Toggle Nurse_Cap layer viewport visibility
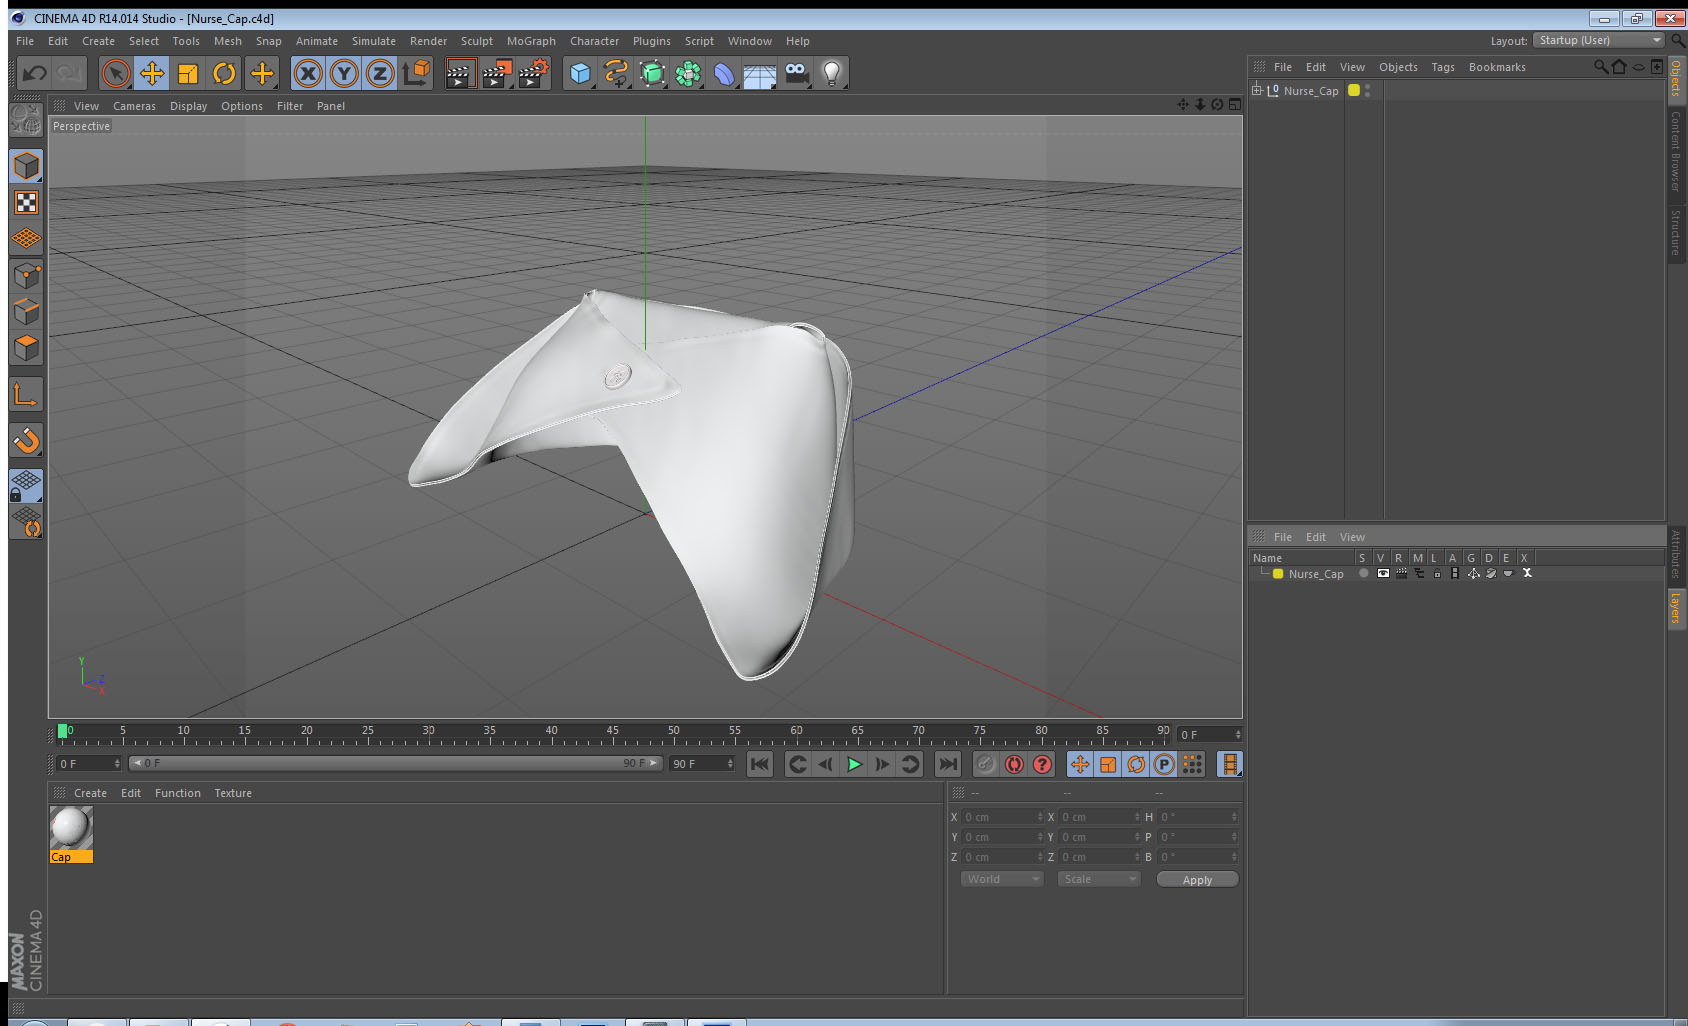This screenshot has height=1026, width=1688. 1383,574
